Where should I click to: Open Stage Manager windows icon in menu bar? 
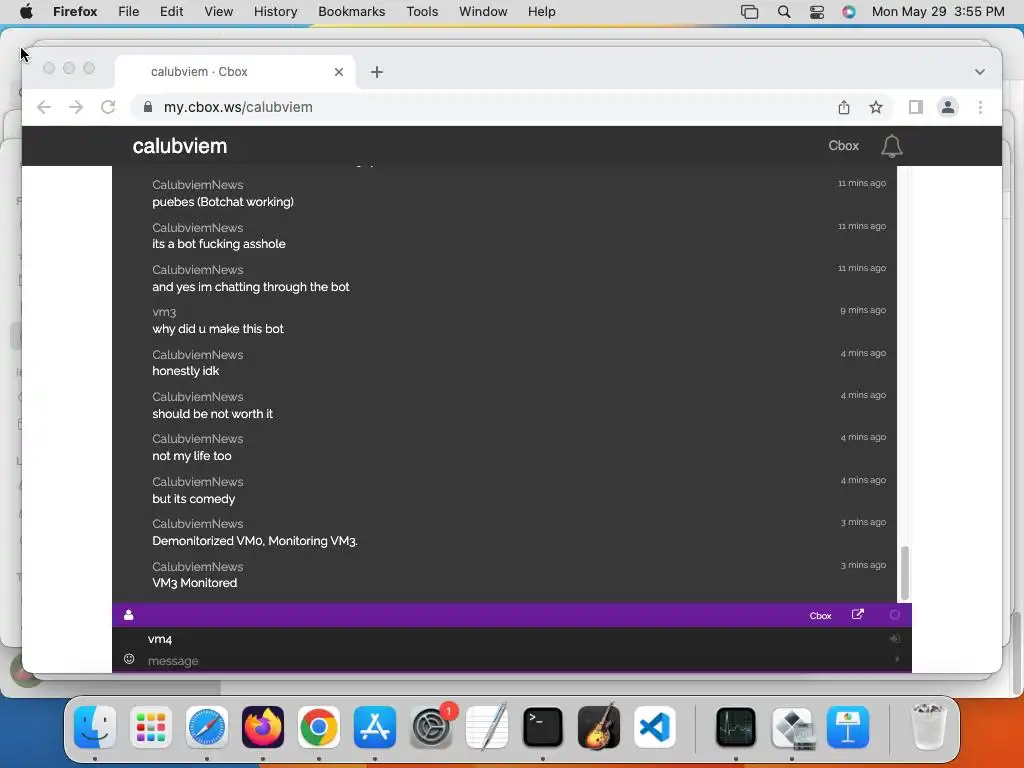coord(749,12)
